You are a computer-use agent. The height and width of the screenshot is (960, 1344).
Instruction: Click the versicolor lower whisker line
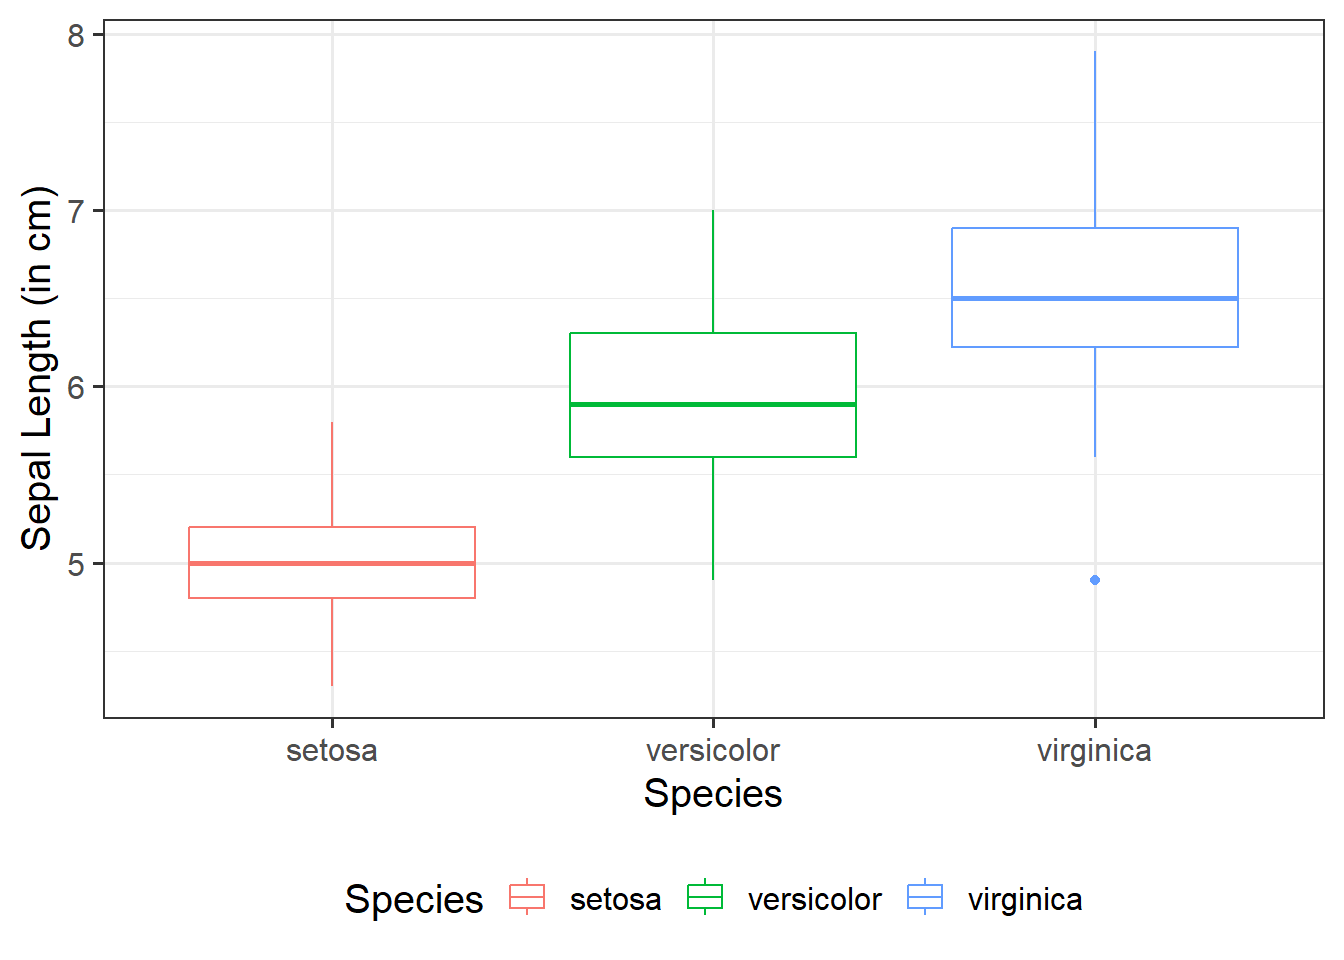pyautogui.click(x=713, y=518)
